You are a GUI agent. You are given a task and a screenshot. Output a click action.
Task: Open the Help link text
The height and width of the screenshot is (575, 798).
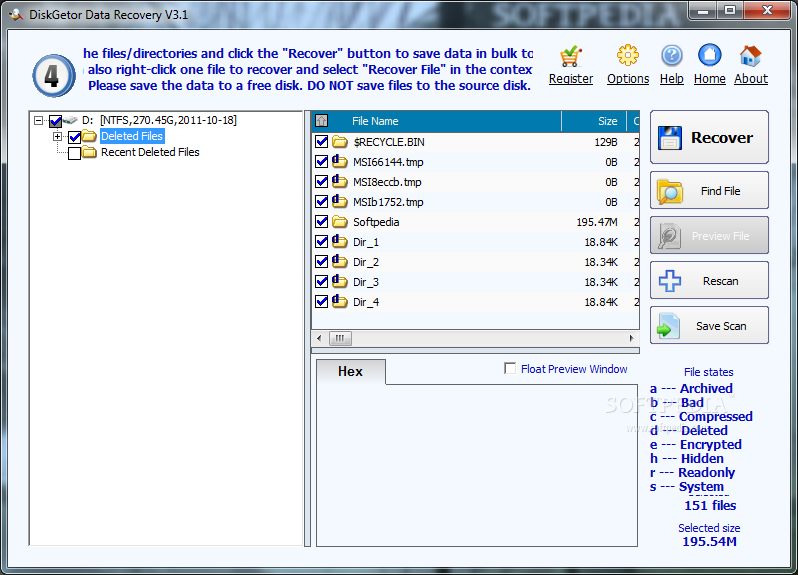tap(671, 79)
